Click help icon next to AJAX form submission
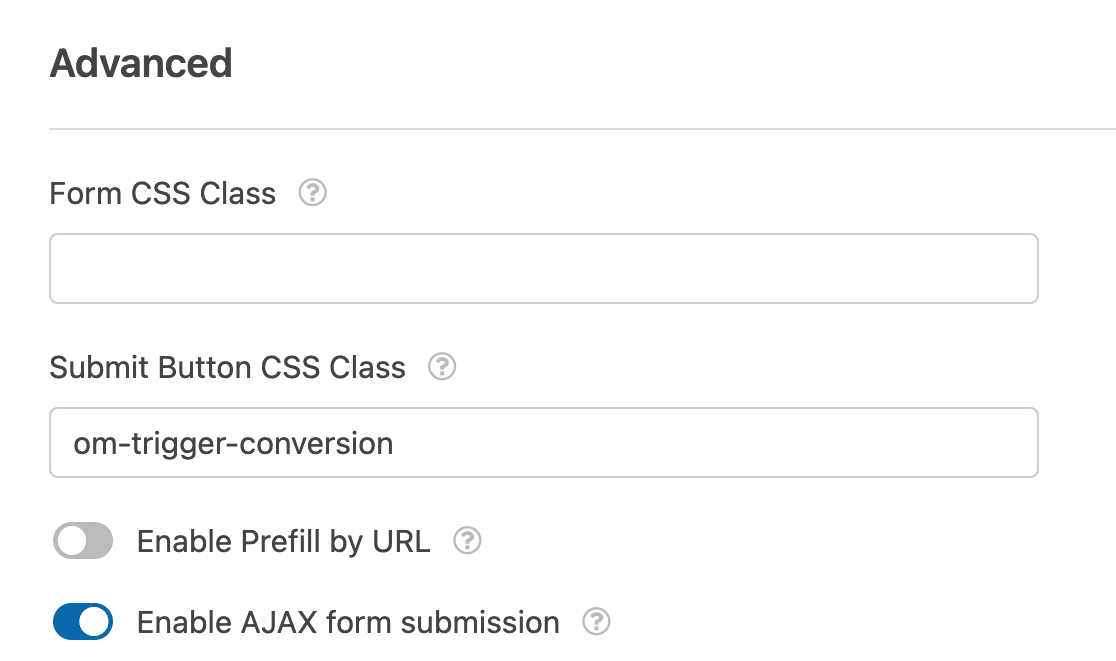 tap(596, 622)
